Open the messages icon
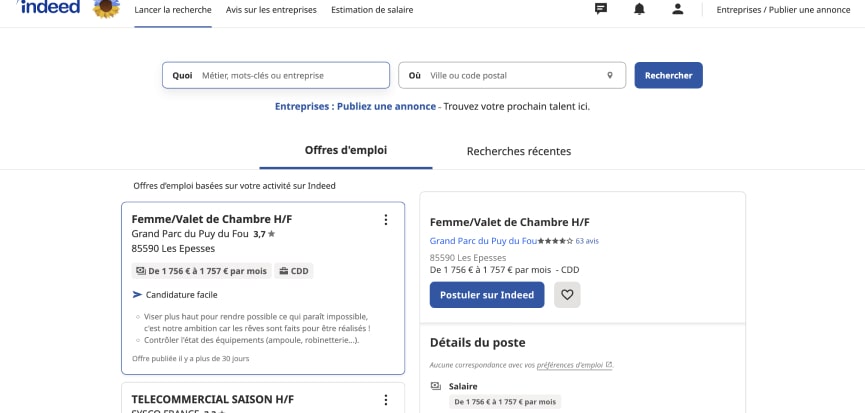 tap(601, 9)
